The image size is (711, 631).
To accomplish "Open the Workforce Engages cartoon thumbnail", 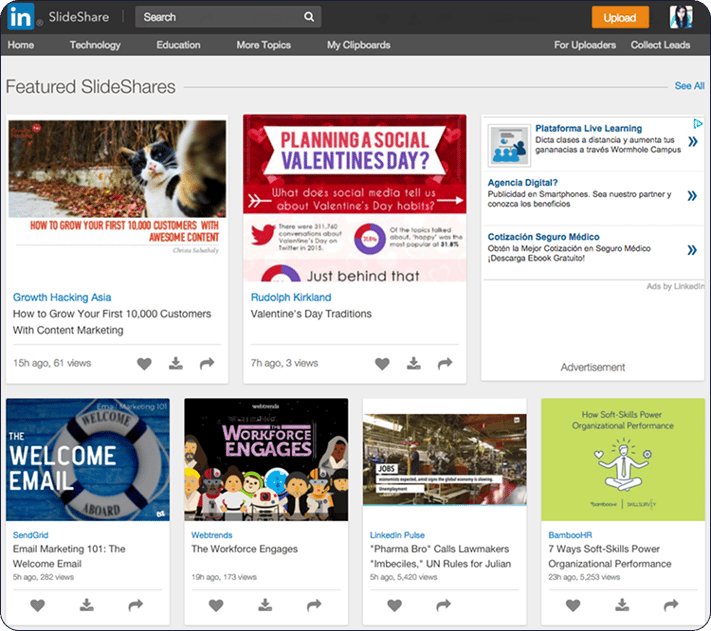I will click(266, 460).
